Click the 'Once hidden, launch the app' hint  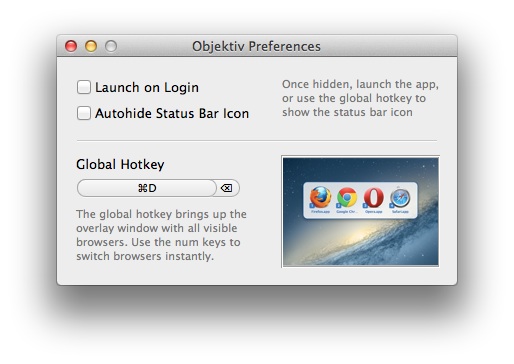[360, 98]
